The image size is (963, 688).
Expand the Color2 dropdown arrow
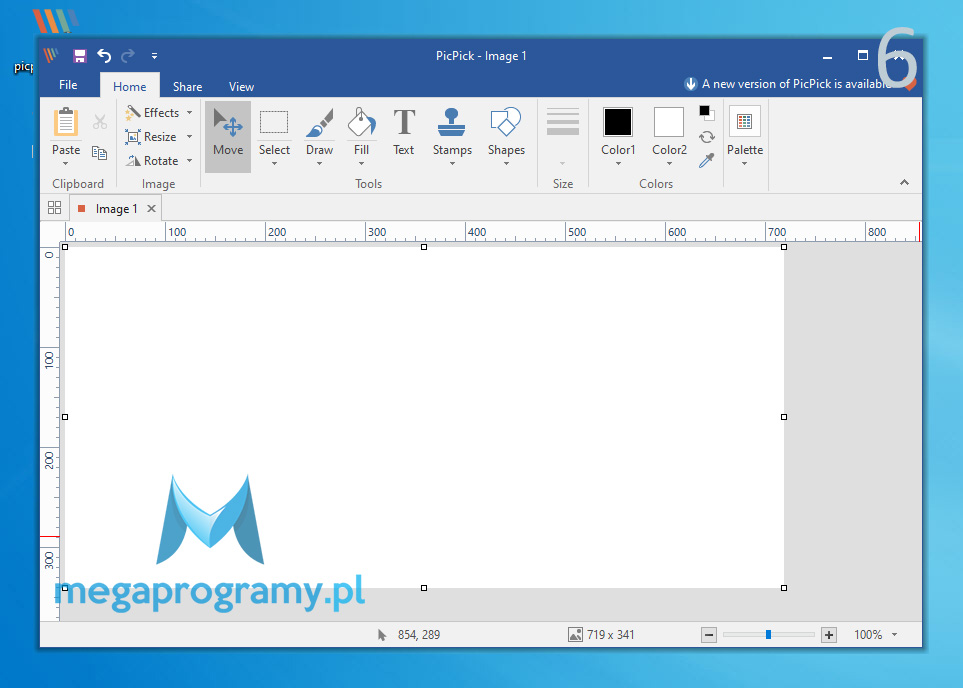click(669, 163)
